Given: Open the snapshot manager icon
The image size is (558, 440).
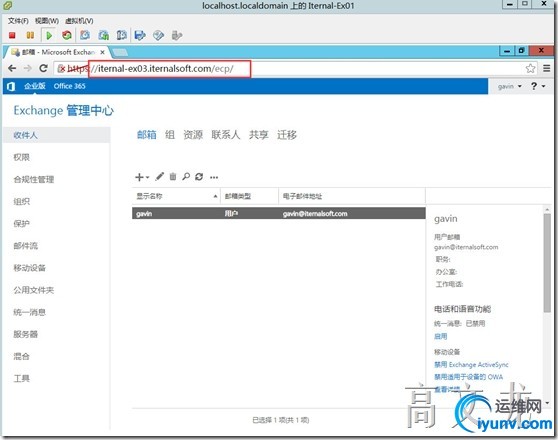Looking at the screenshot, I should point(122,35).
